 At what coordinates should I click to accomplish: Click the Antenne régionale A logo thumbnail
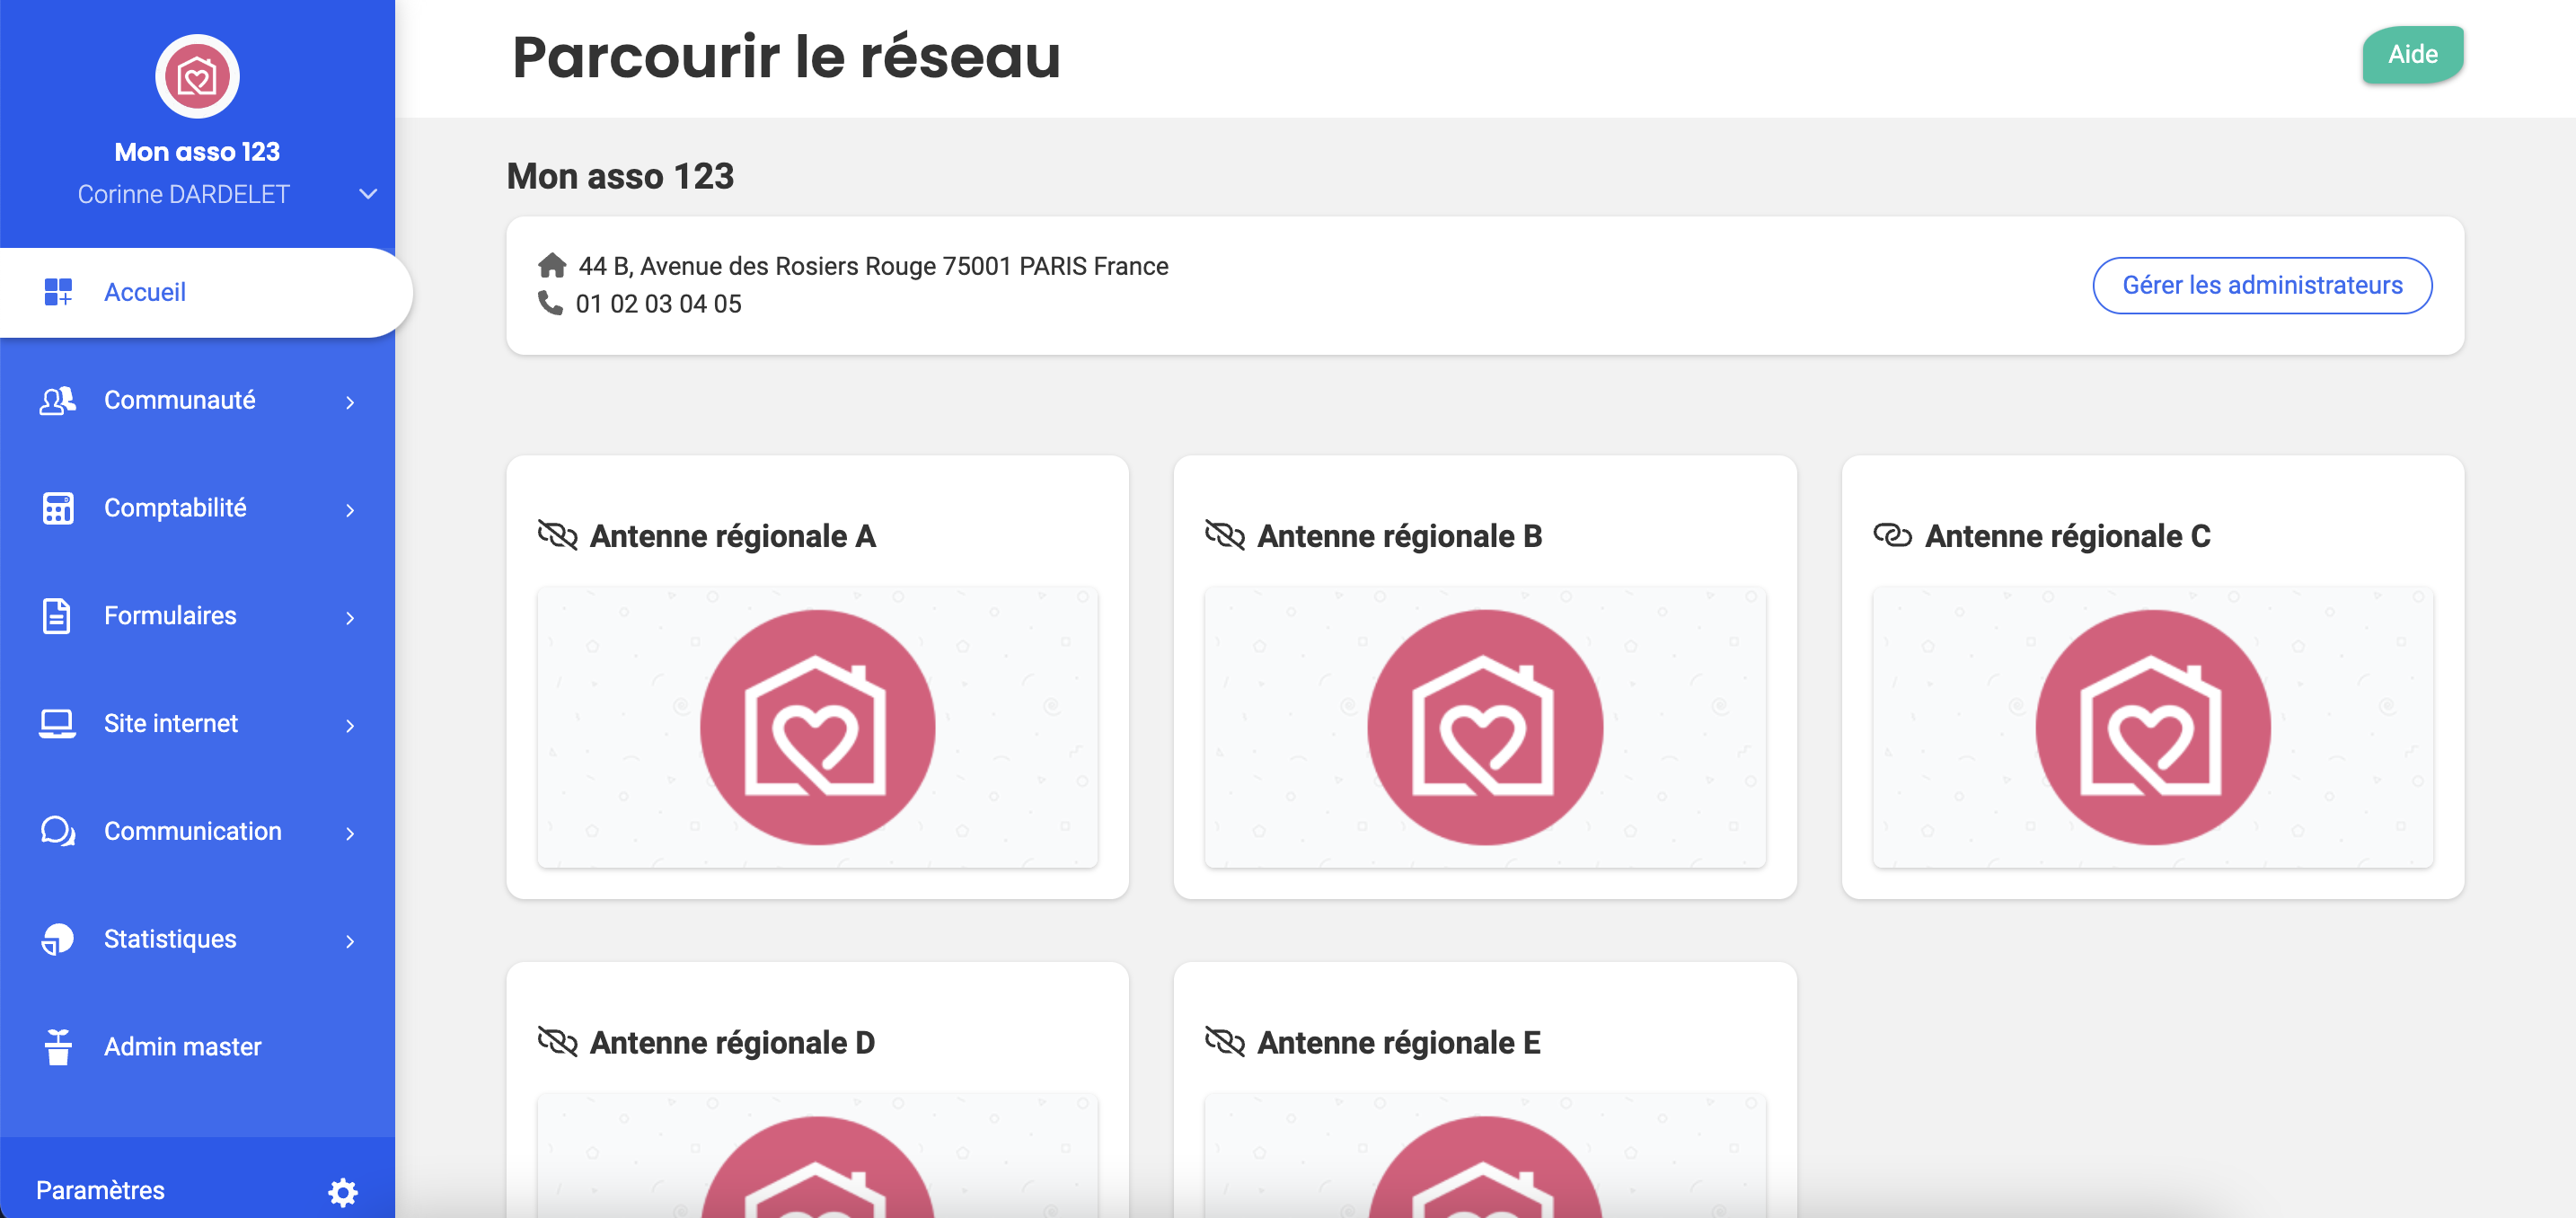click(817, 727)
